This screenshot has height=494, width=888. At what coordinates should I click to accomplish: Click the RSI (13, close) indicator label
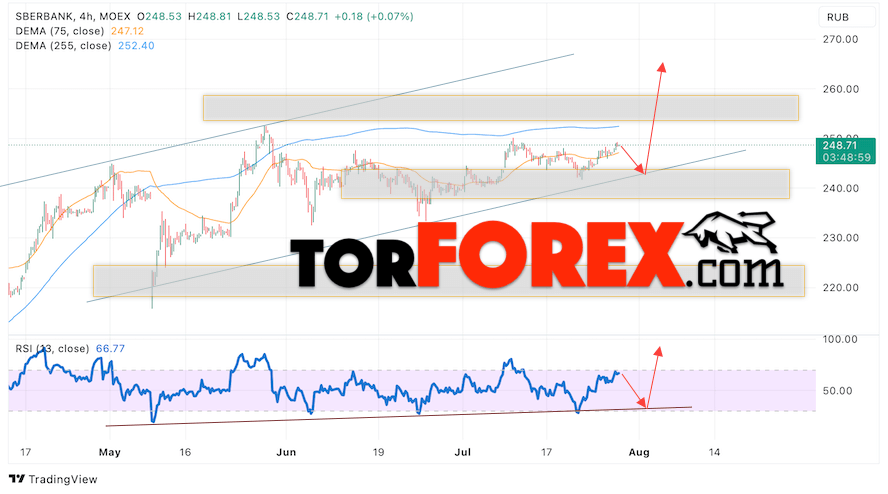[x=52, y=348]
